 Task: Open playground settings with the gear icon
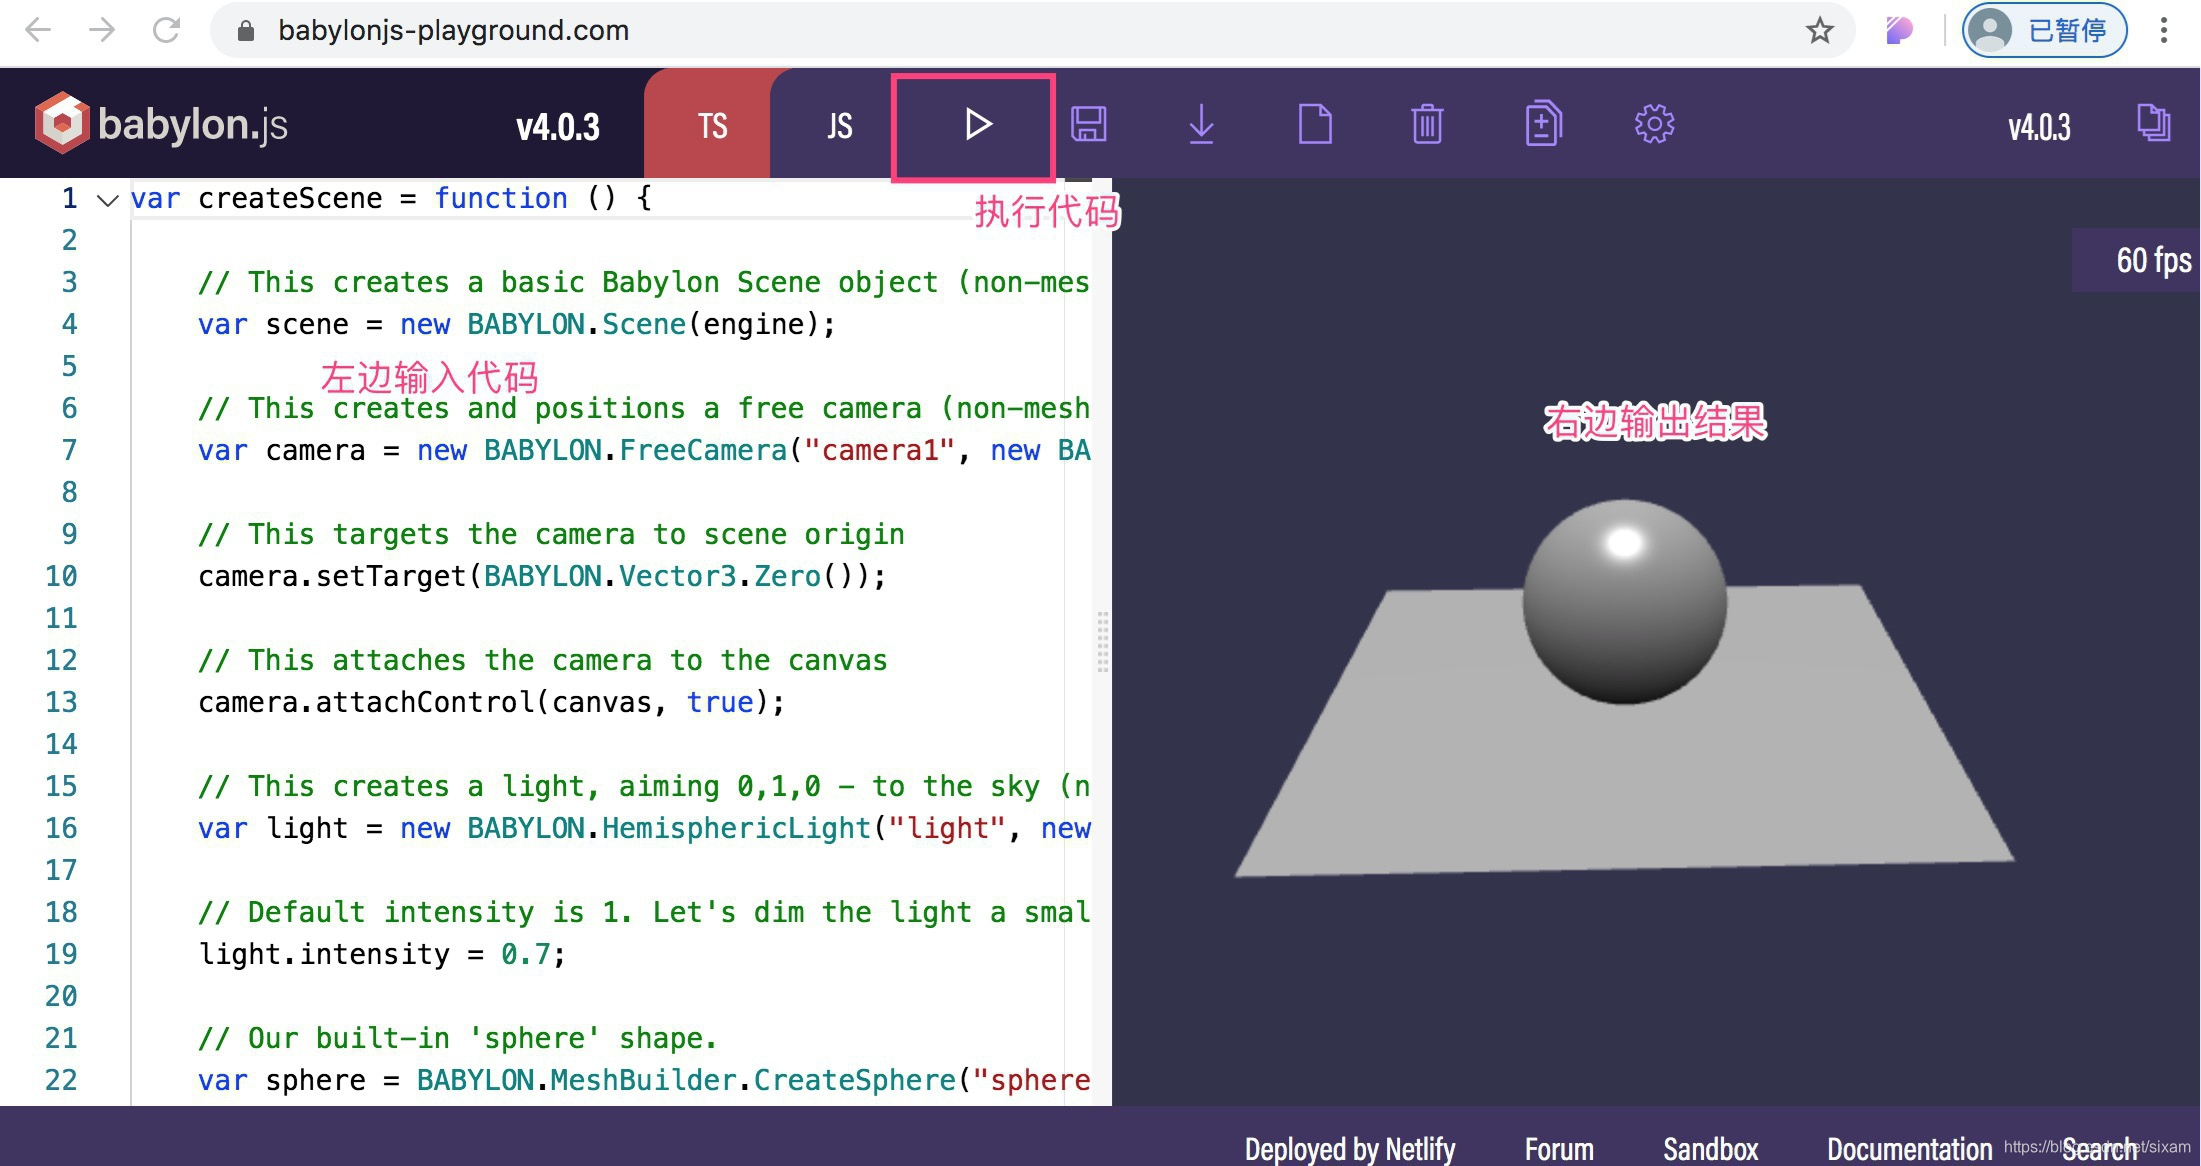point(1654,125)
